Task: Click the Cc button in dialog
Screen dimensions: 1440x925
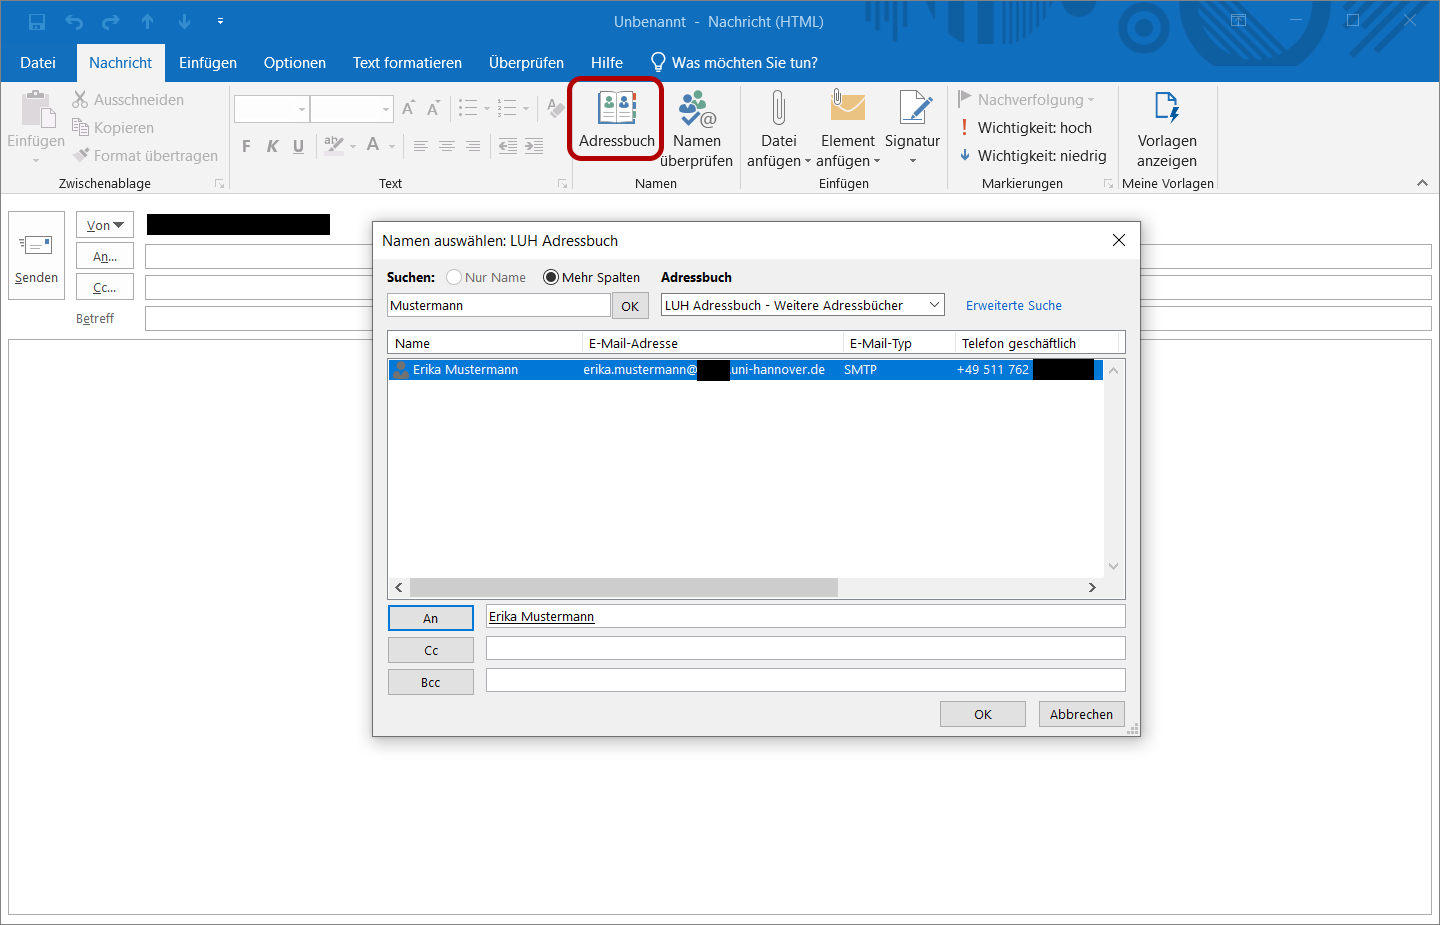Action: 431,650
